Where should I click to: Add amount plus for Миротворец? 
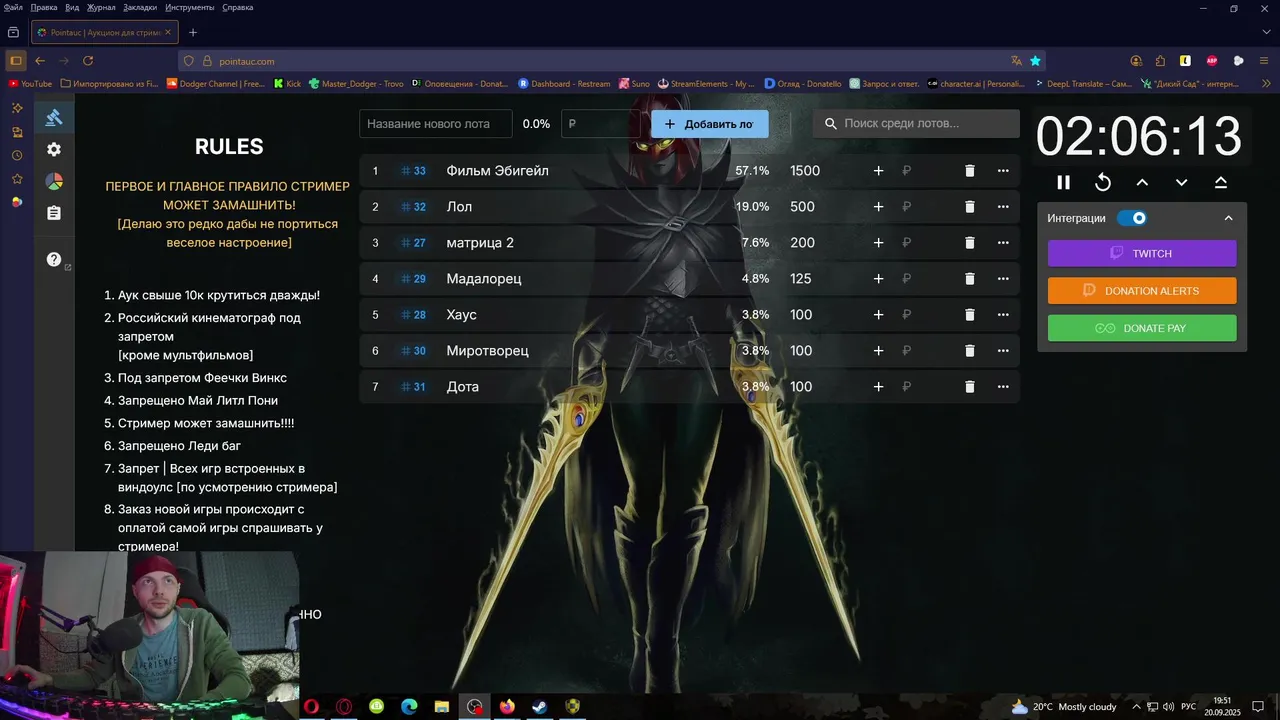878,351
